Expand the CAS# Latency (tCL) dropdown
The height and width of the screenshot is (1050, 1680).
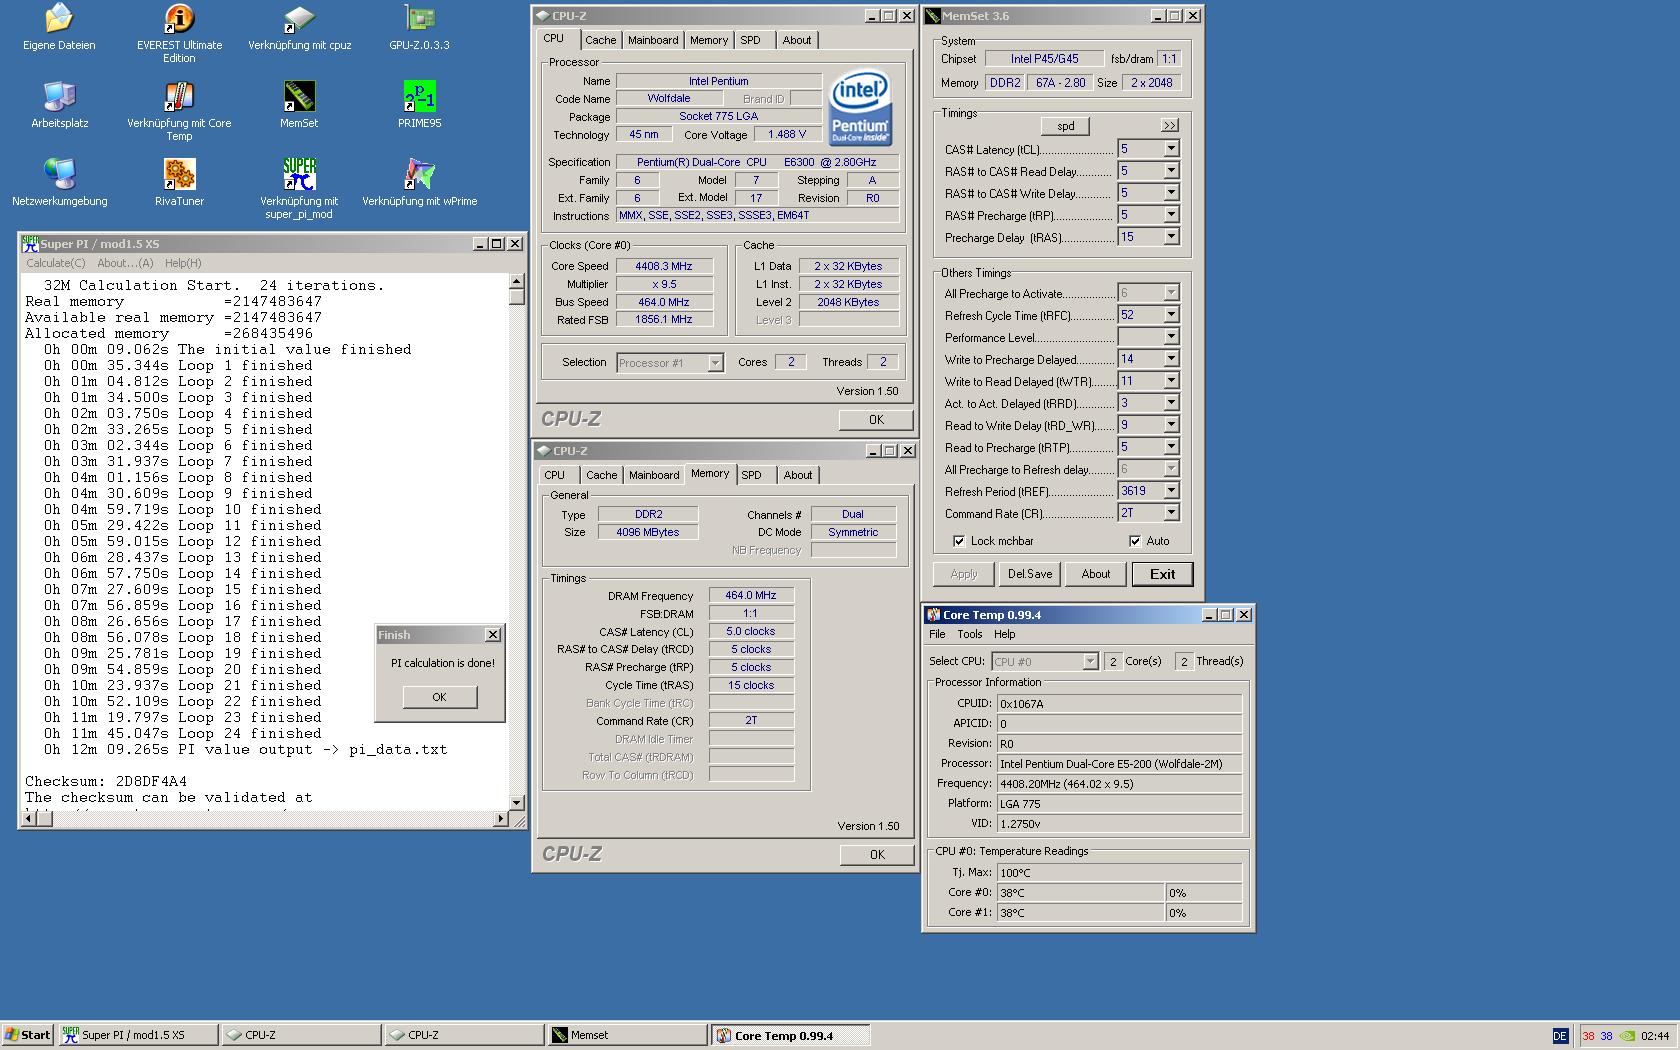click(x=1171, y=149)
